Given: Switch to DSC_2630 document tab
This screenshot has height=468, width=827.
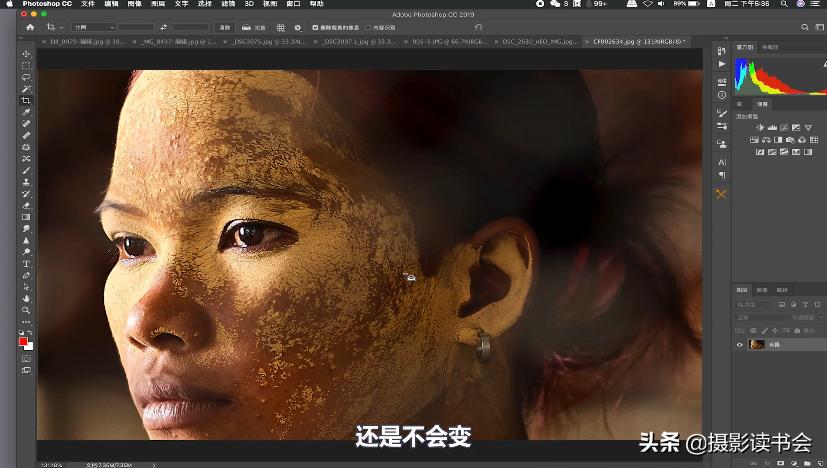Looking at the screenshot, I should coord(539,41).
